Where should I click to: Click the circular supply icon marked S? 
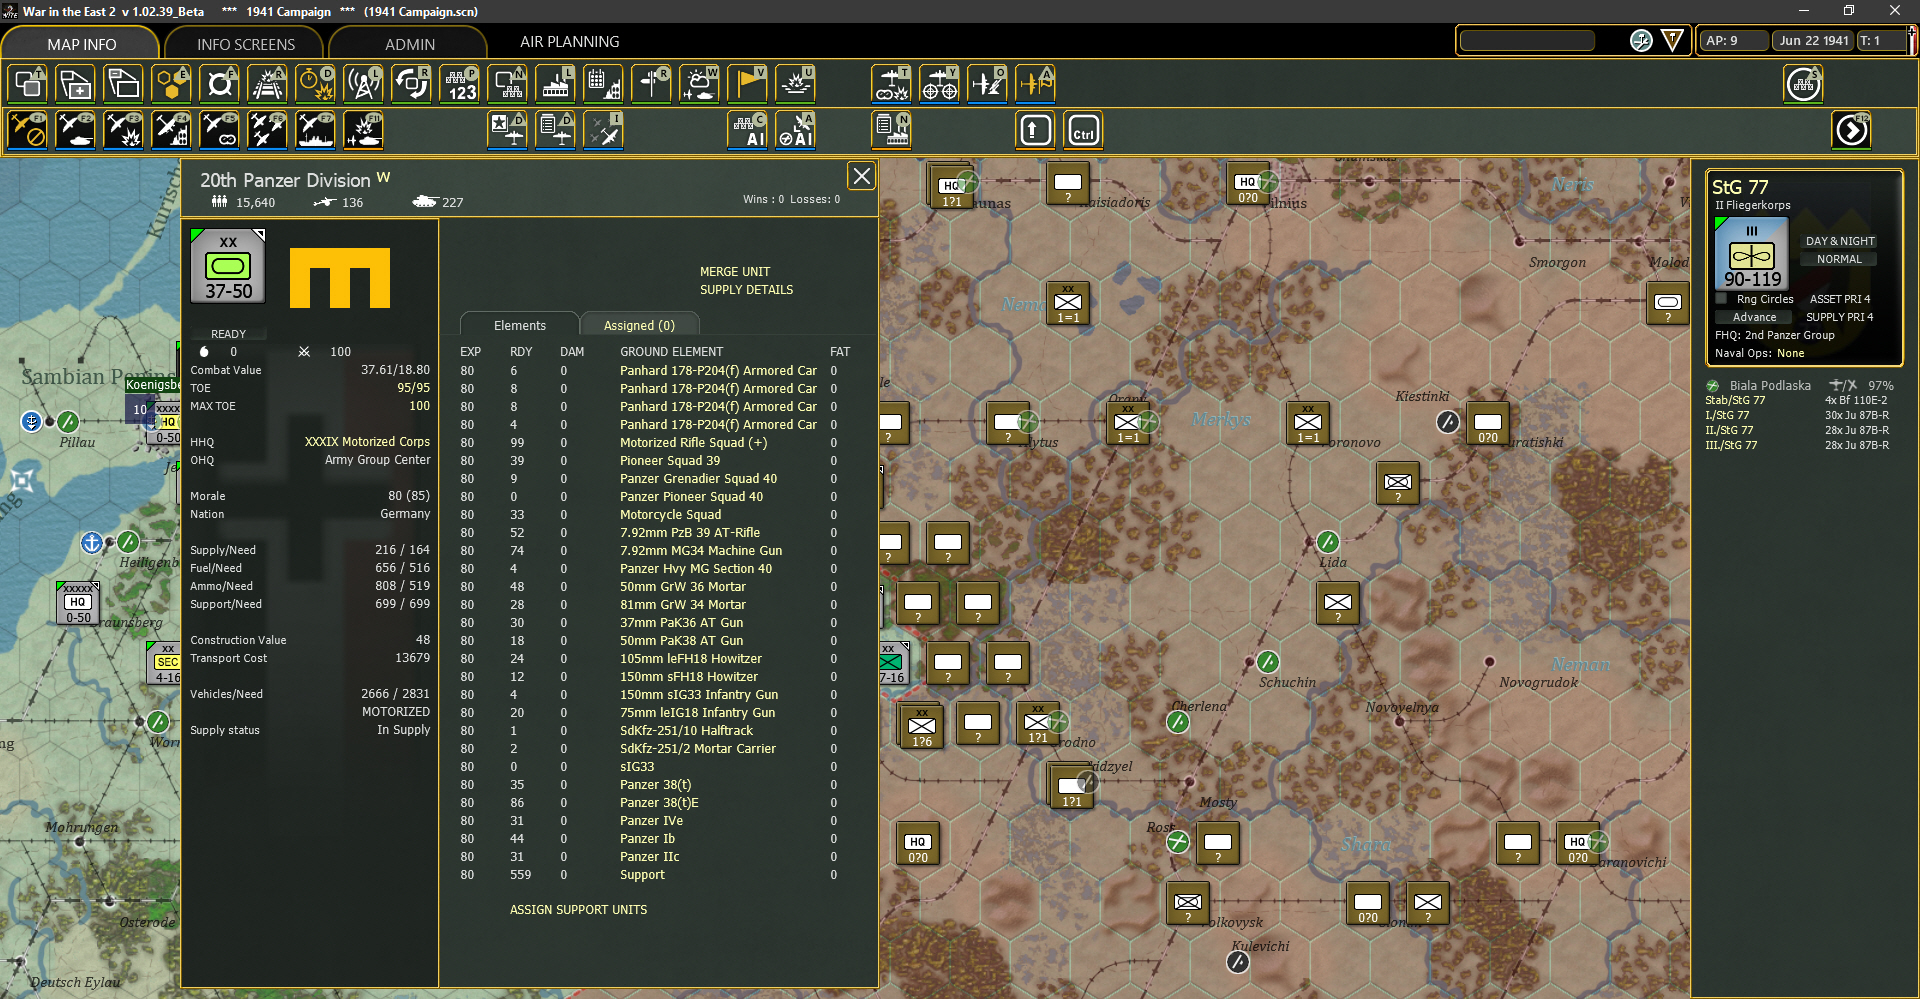point(1803,84)
